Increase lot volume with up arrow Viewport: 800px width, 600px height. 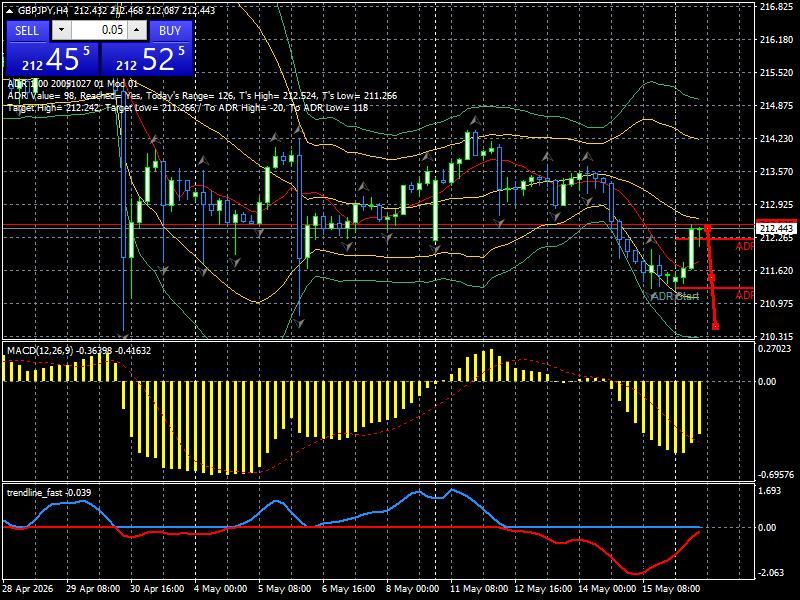[137, 30]
